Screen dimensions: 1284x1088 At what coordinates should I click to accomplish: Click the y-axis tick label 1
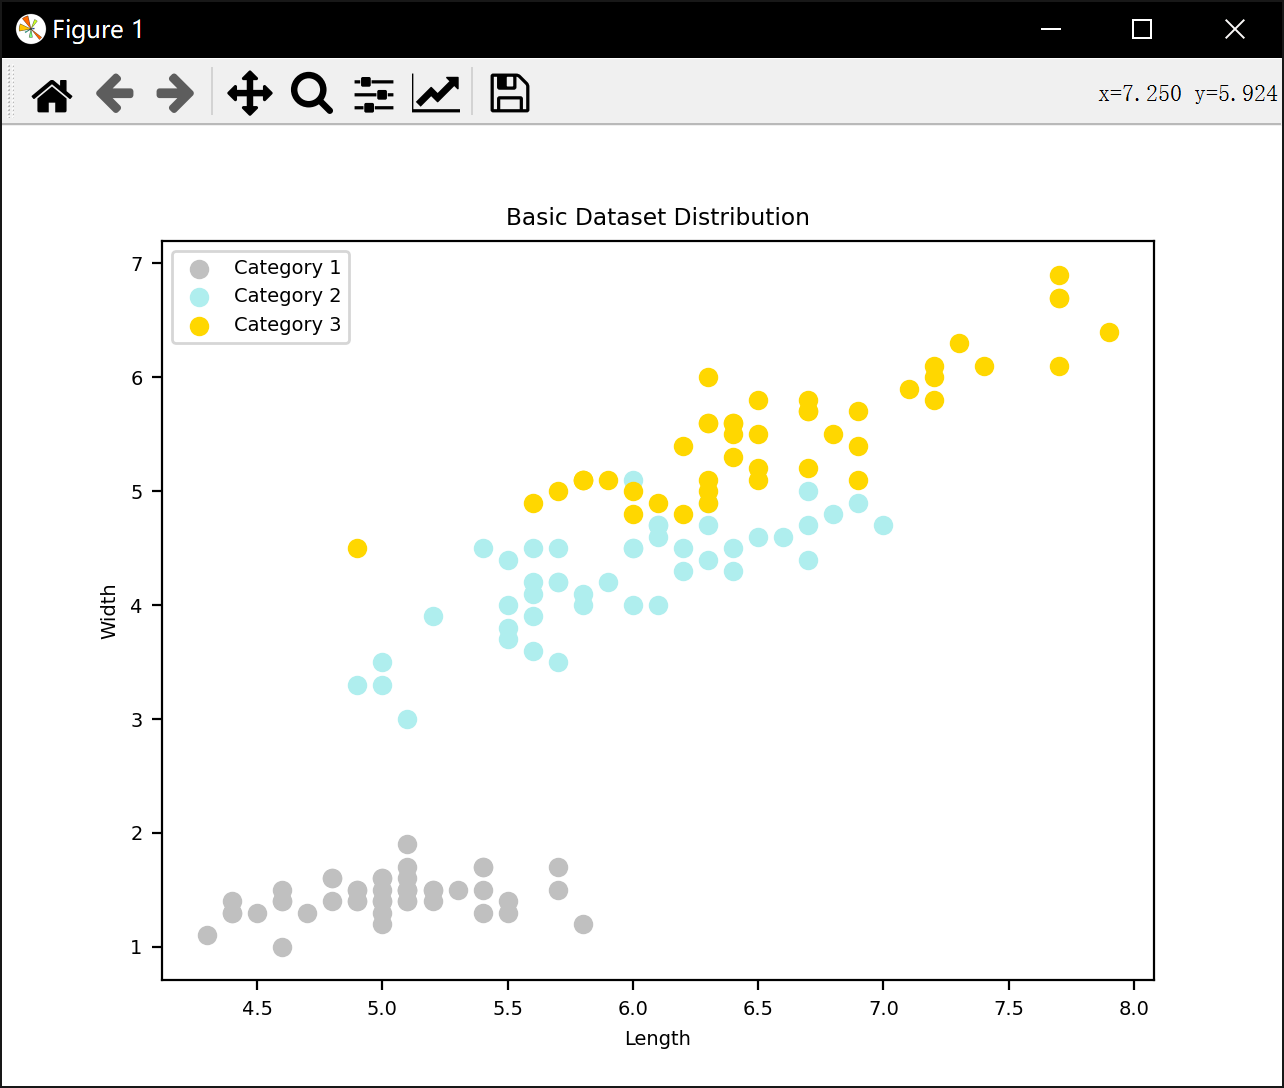coord(137,948)
